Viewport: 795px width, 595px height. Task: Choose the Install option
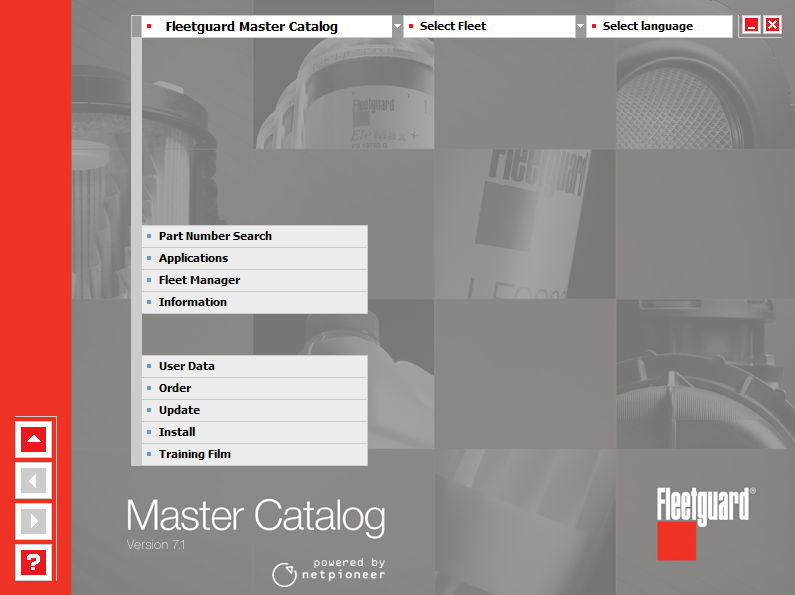click(x=177, y=432)
